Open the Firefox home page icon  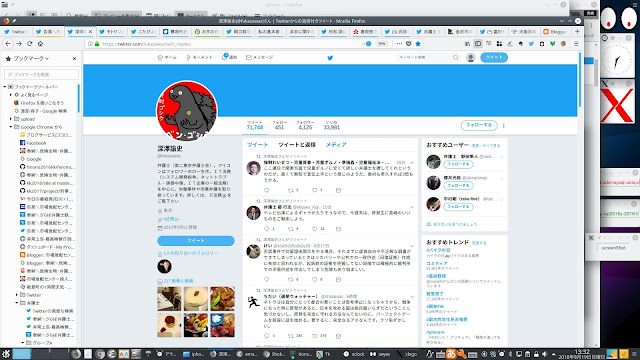[40, 44]
